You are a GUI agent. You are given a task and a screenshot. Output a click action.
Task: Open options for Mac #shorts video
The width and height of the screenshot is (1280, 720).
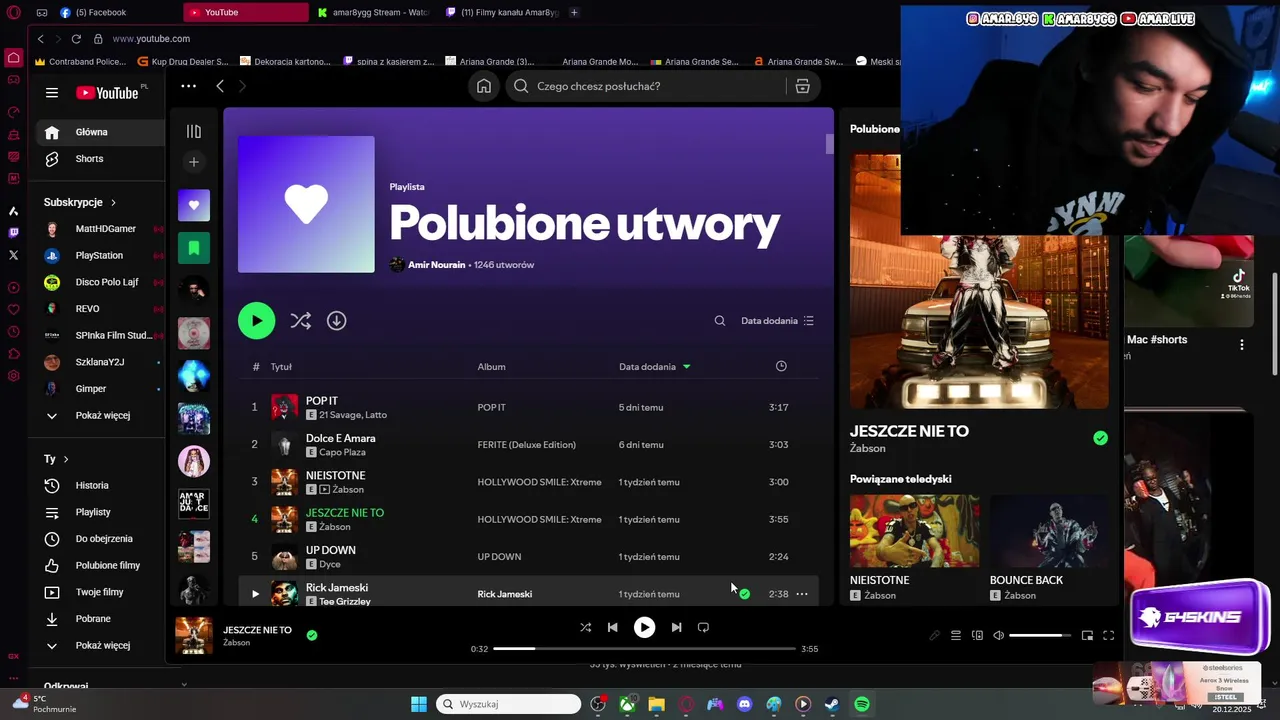[x=1242, y=344]
